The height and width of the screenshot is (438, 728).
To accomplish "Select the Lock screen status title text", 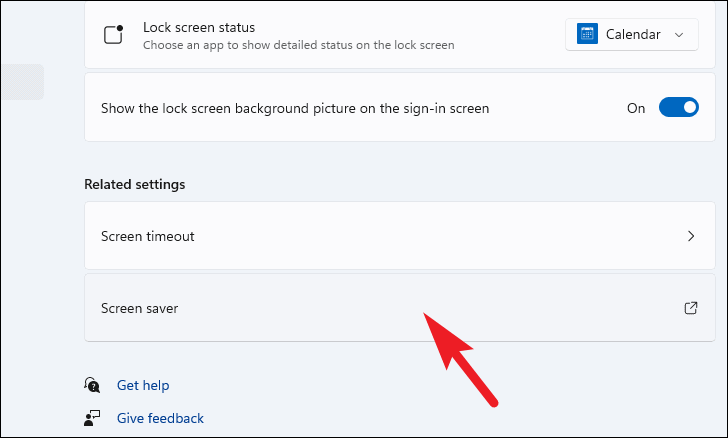I will 199,27.
